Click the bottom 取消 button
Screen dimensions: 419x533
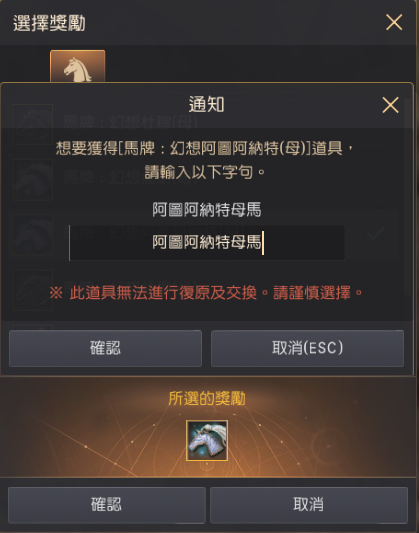[309, 504]
